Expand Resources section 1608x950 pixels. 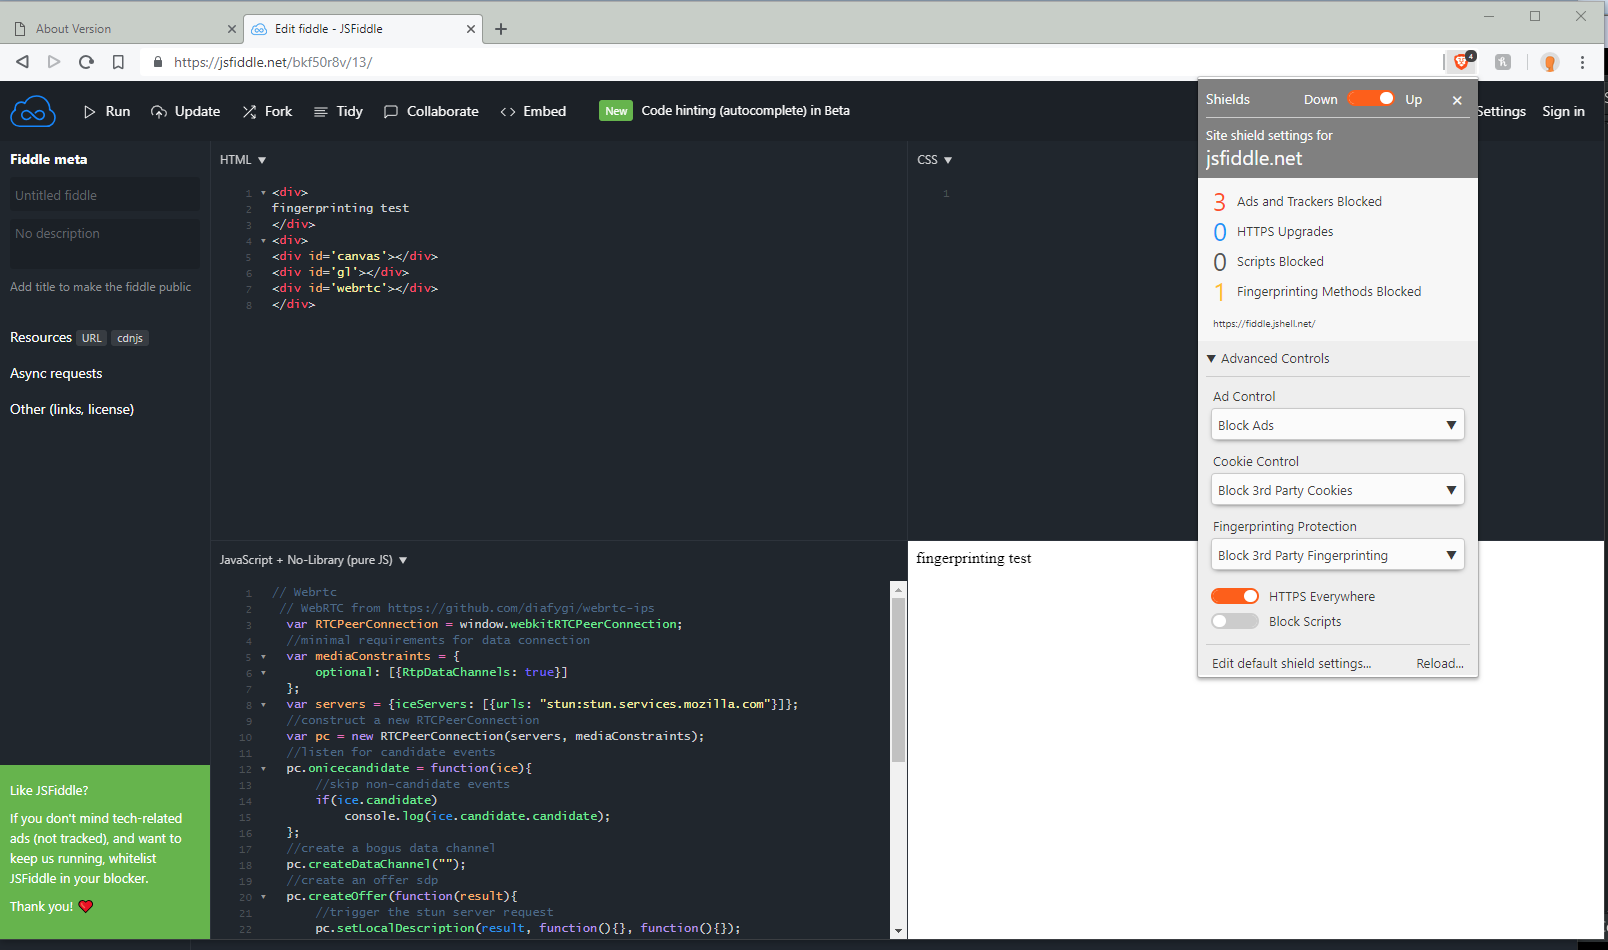point(41,337)
